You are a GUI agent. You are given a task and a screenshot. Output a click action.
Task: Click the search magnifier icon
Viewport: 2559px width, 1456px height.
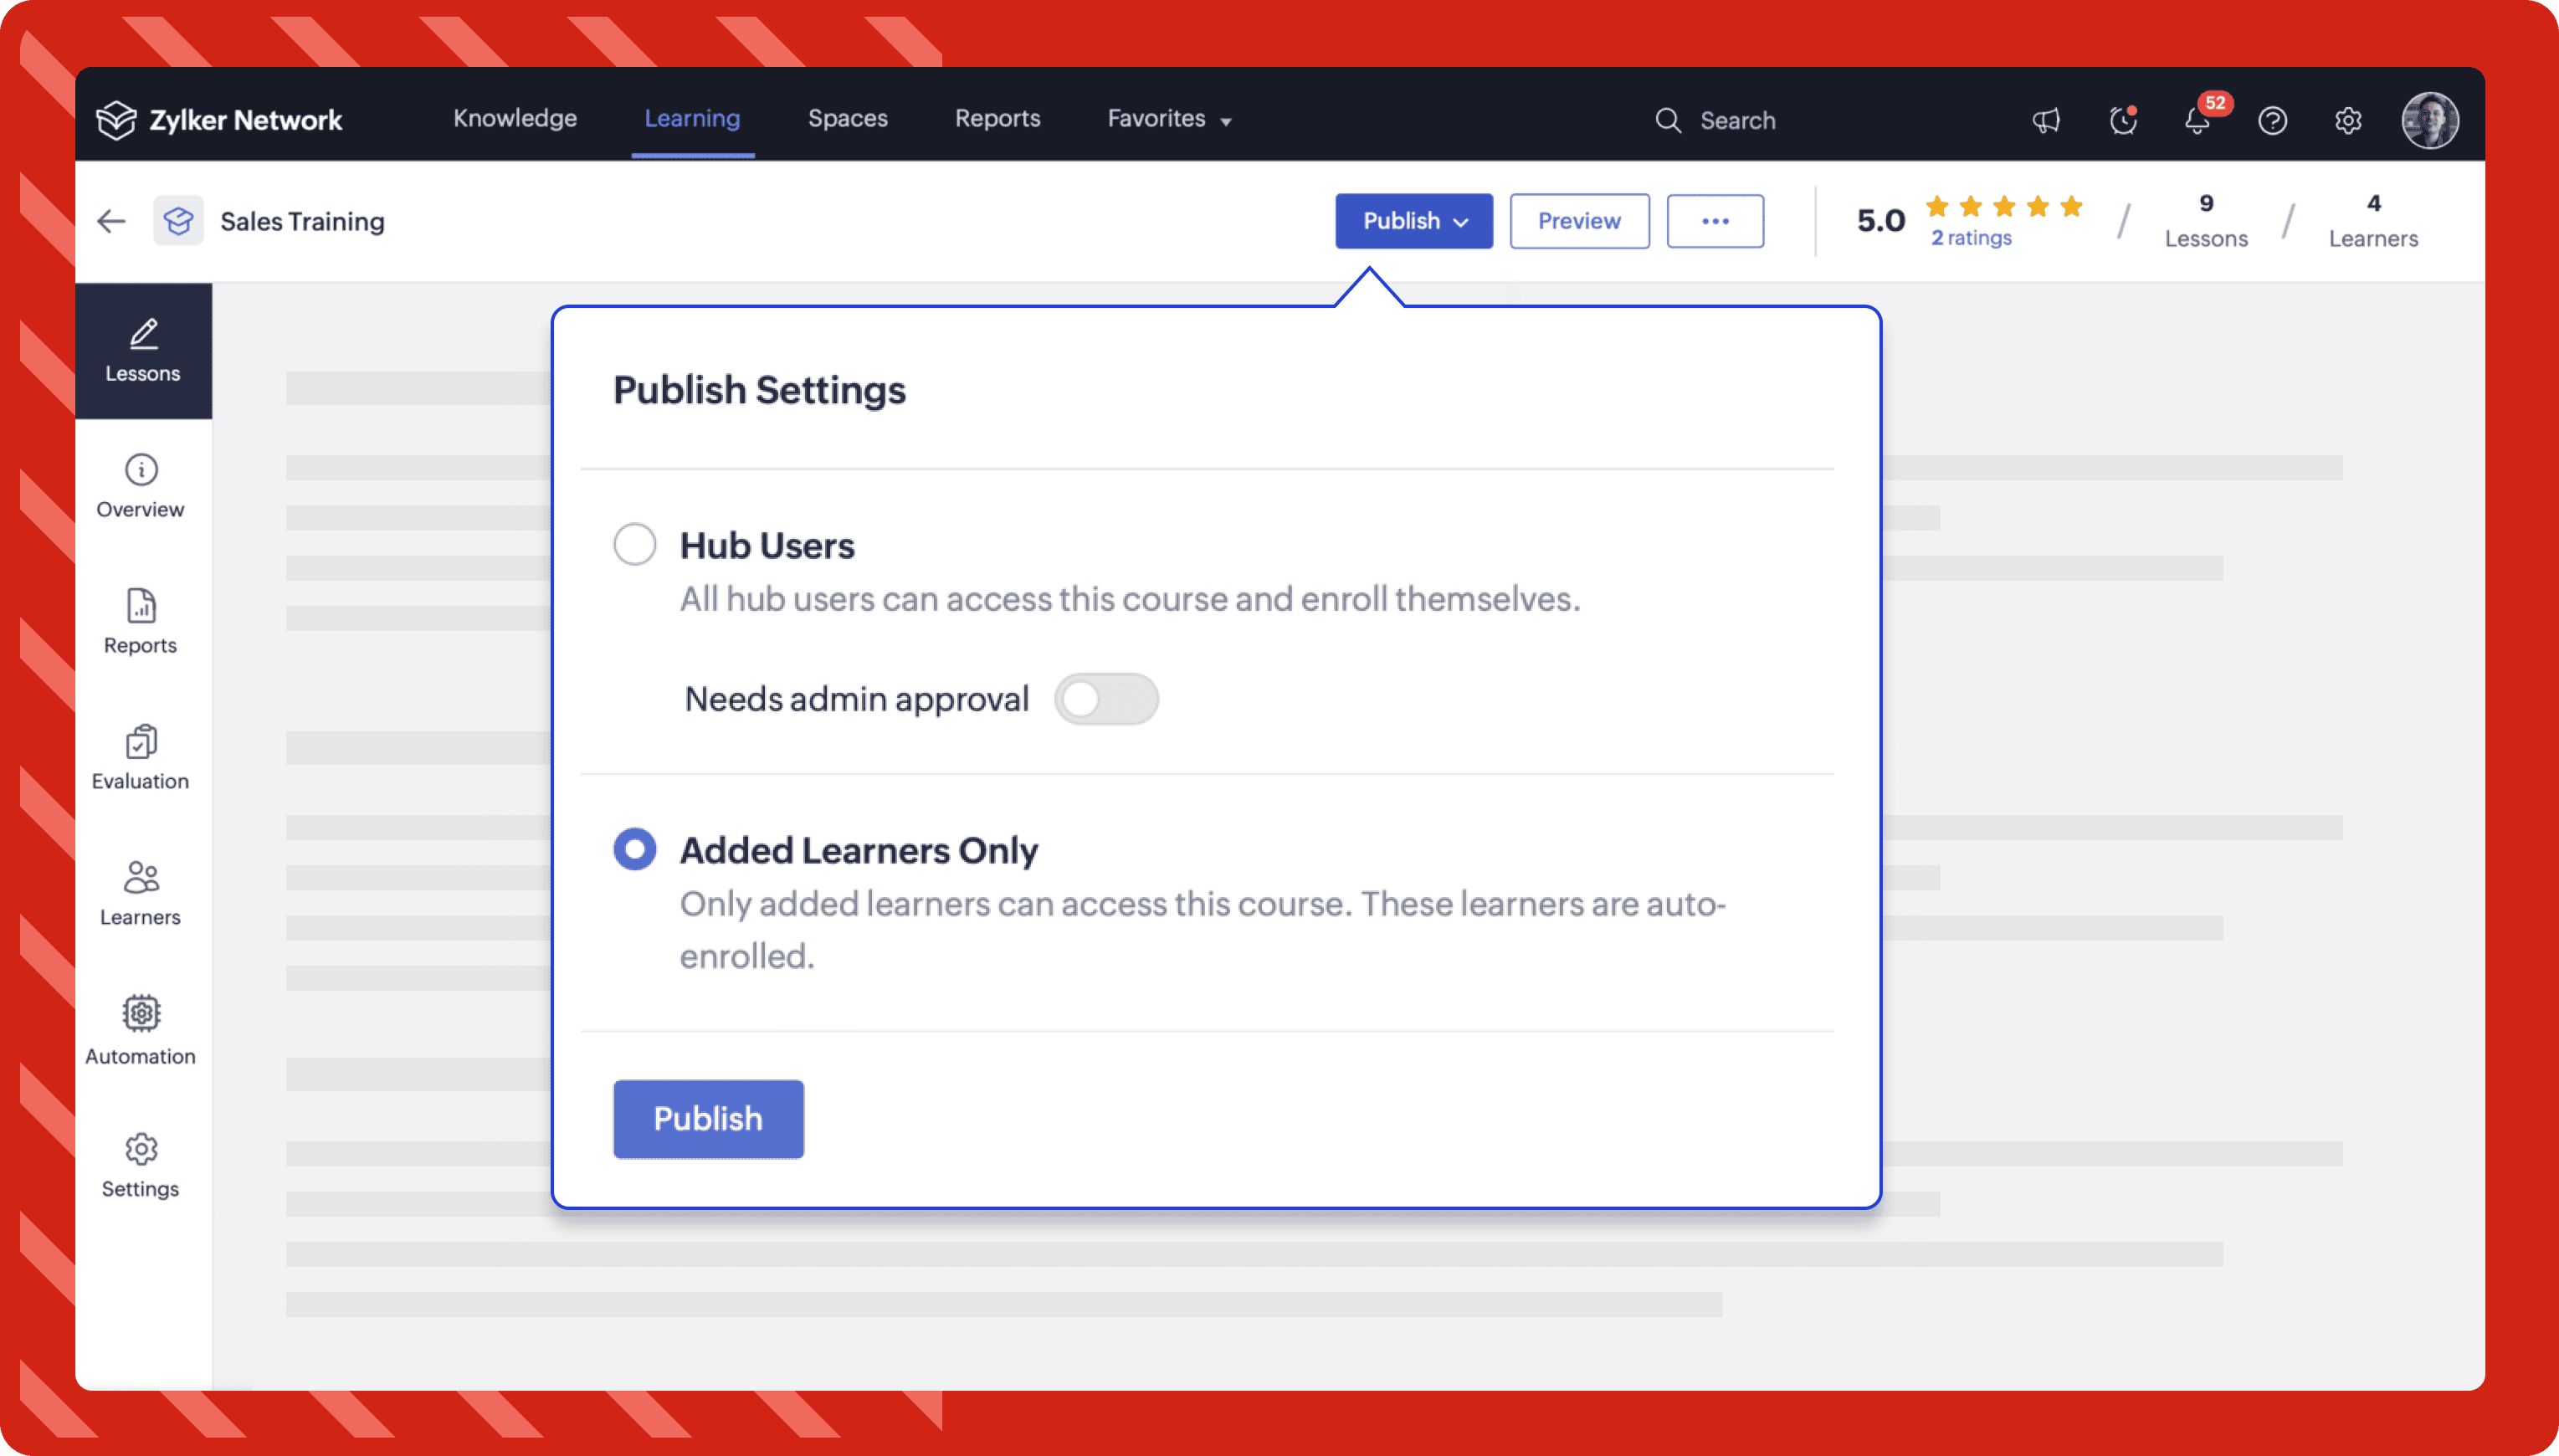1668,121
